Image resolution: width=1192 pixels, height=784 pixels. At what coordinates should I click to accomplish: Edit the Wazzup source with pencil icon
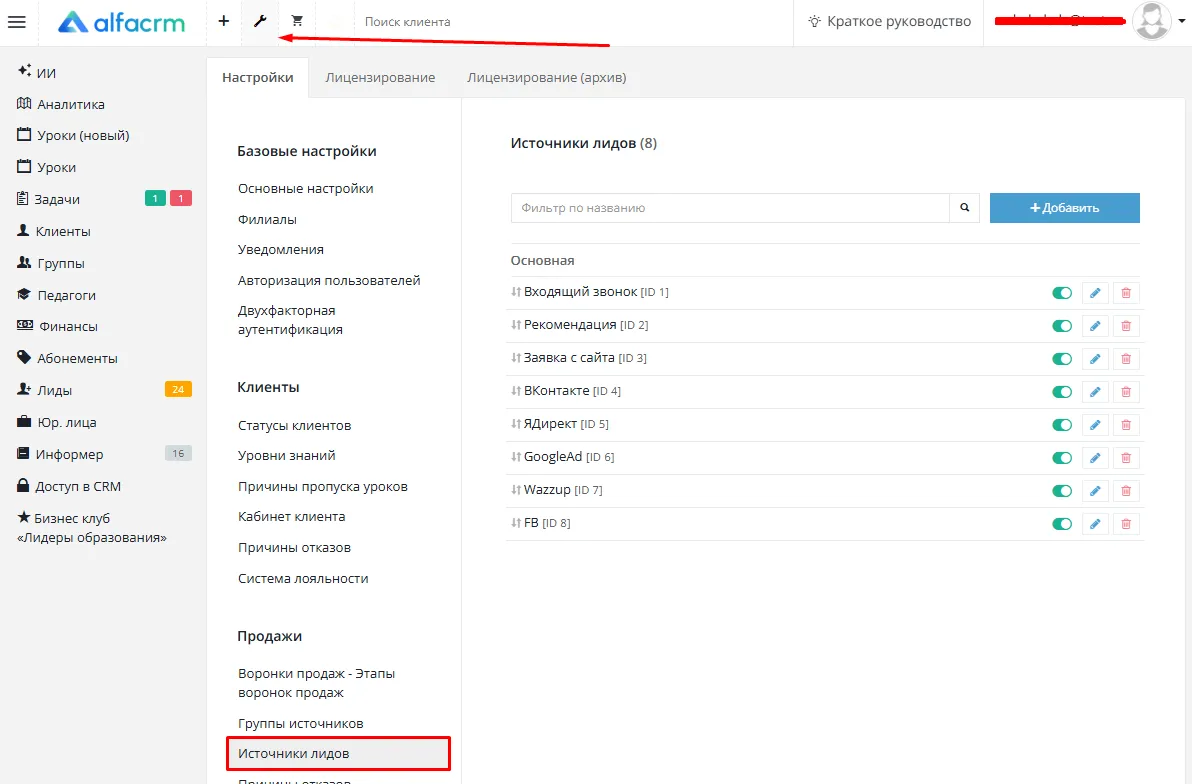point(1095,491)
